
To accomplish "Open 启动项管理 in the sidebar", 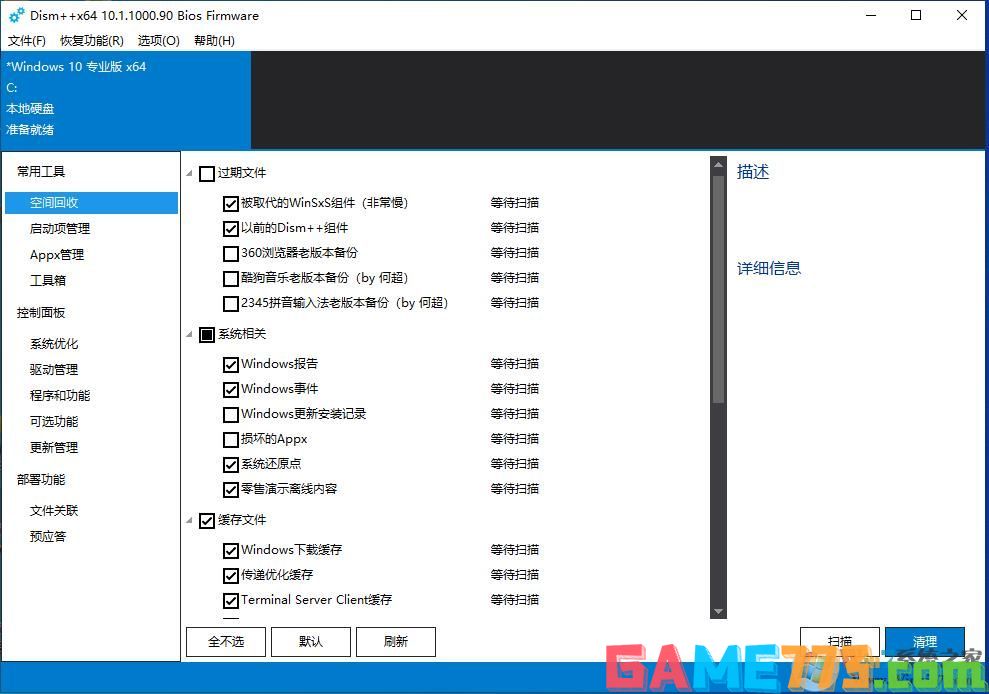I will pyautogui.click(x=60, y=228).
